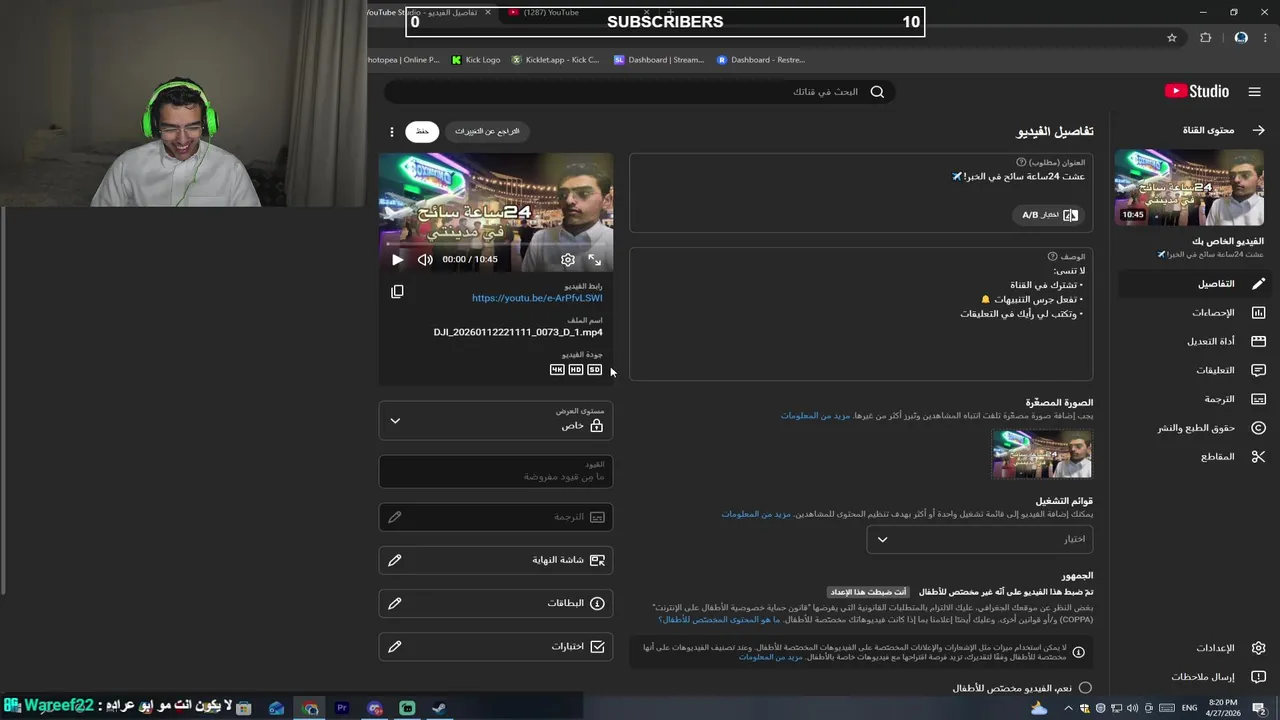Image resolution: width=1280 pixels, height=720 pixels.
Task: Open Kick Logo bookmark
Action: pos(476,60)
